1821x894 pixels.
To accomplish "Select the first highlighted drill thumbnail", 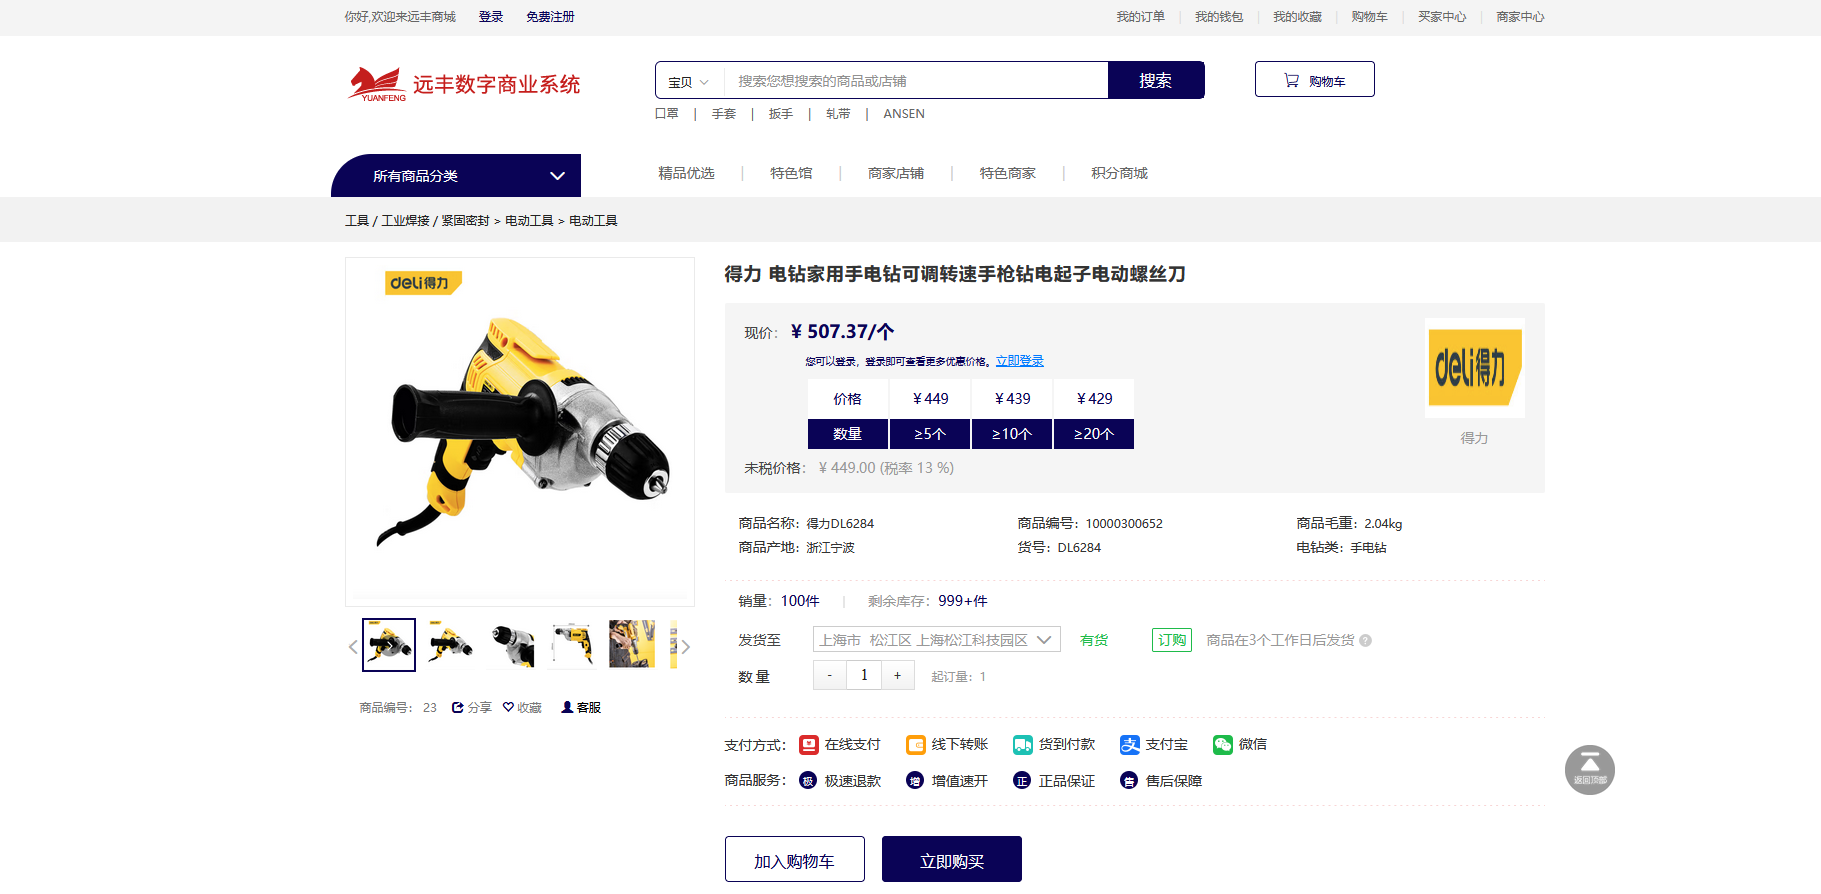I will click(389, 645).
